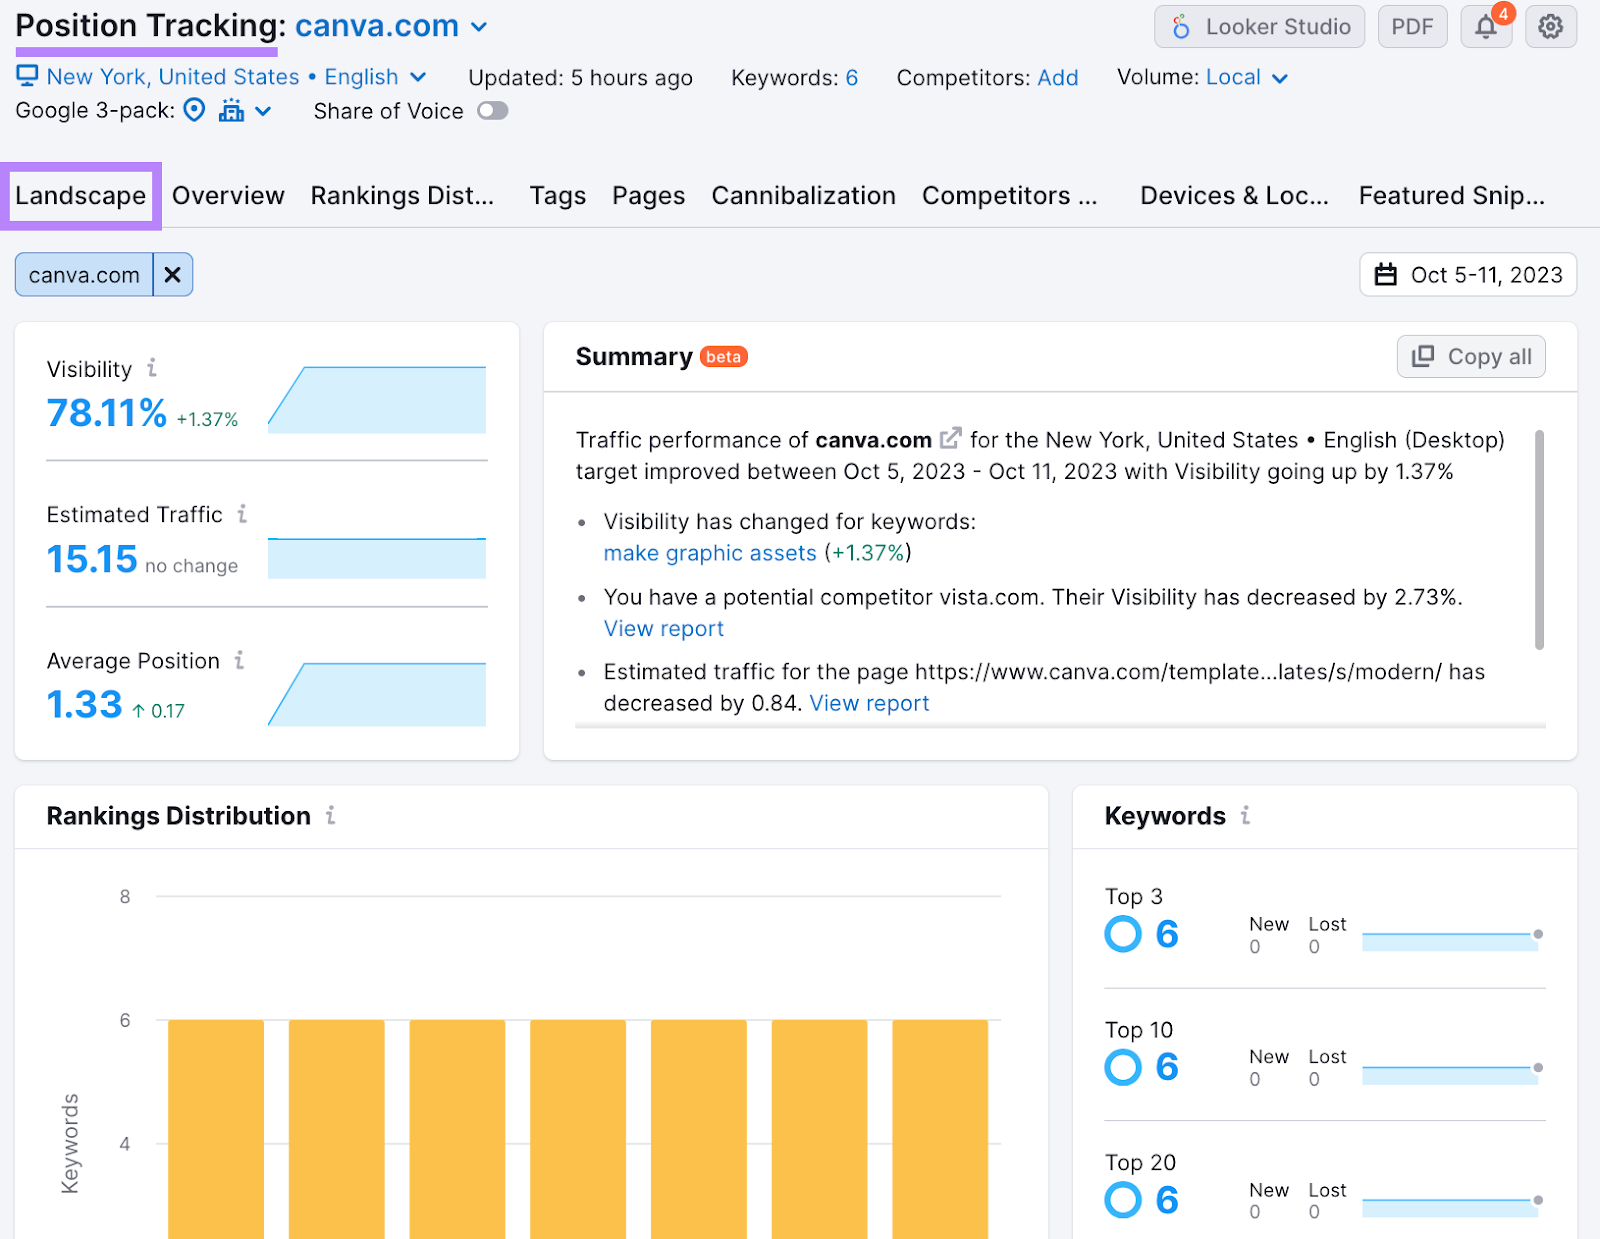Open the Pages tab
The image size is (1600, 1239).
[x=649, y=195]
